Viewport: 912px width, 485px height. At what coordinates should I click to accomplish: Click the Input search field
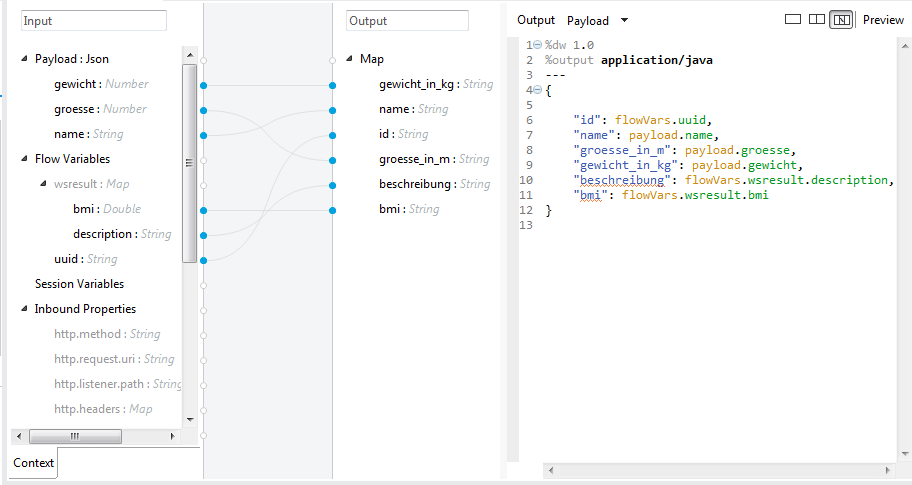point(94,21)
